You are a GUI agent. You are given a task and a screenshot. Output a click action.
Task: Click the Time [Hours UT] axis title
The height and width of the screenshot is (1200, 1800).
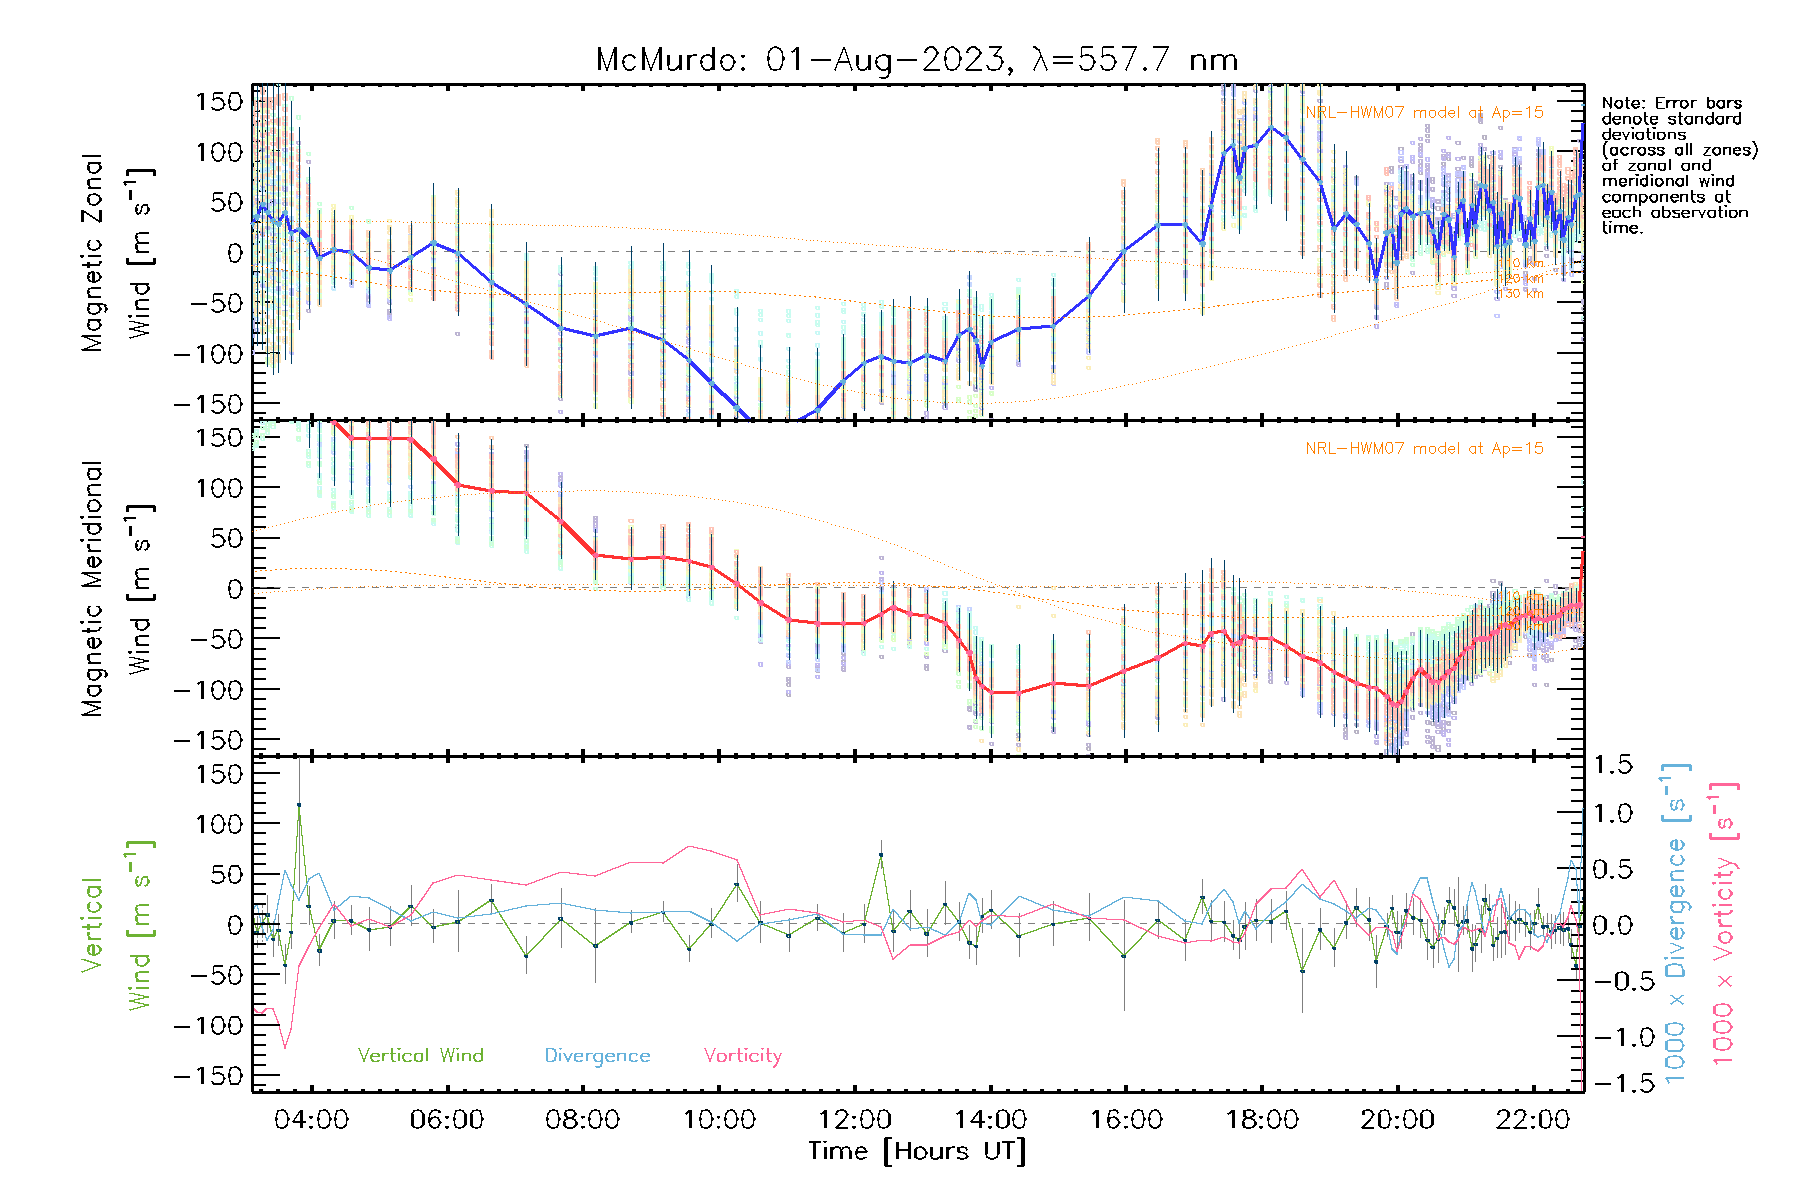(x=917, y=1151)
